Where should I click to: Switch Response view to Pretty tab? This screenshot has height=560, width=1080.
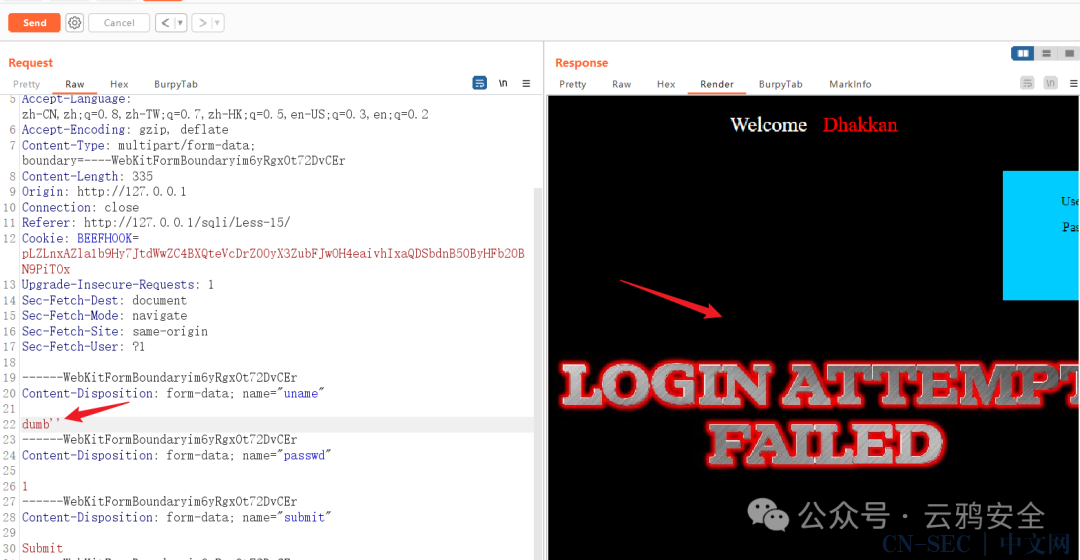pyautogui.click(x=572, y=84)
